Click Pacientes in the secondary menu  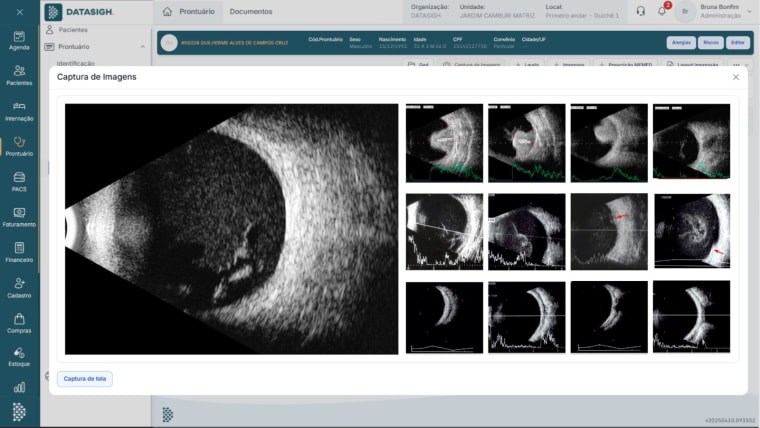[x=73, y=30]
